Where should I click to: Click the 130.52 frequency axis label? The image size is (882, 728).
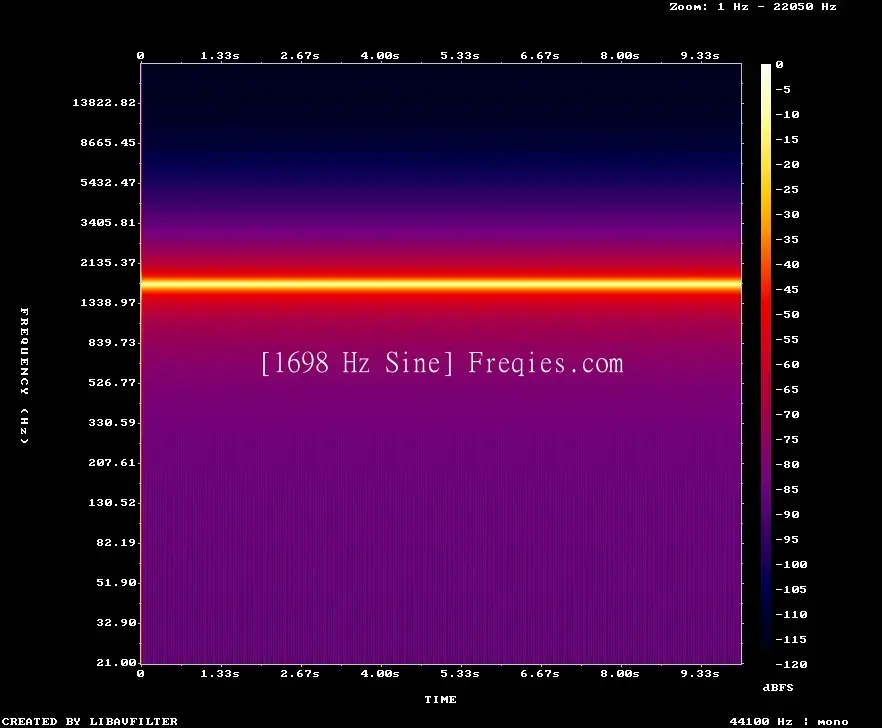click(x=112, y=502)
